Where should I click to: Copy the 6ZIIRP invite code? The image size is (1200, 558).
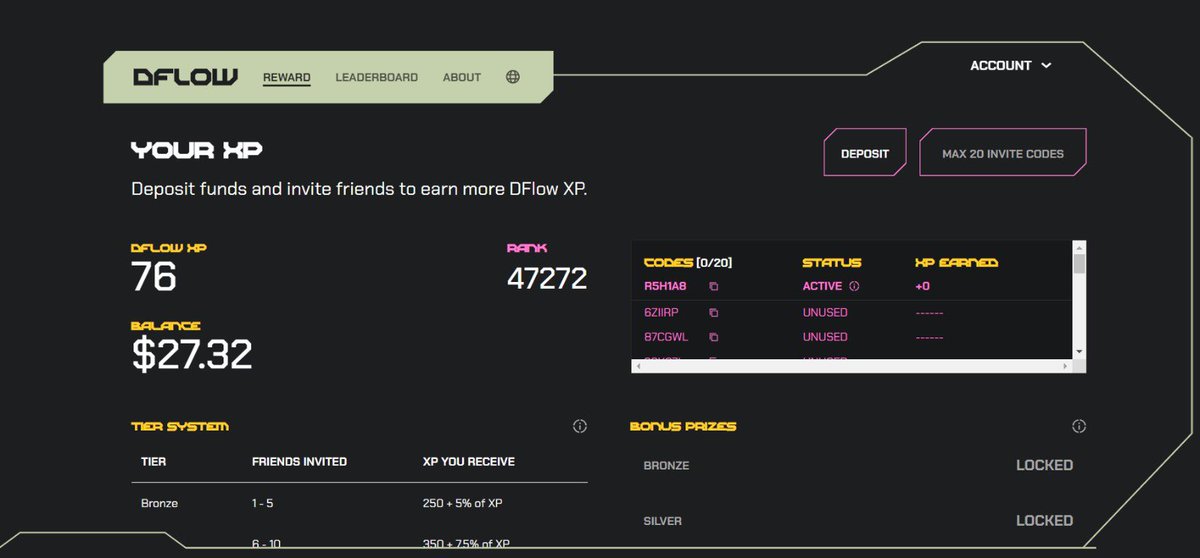(714, 313)
